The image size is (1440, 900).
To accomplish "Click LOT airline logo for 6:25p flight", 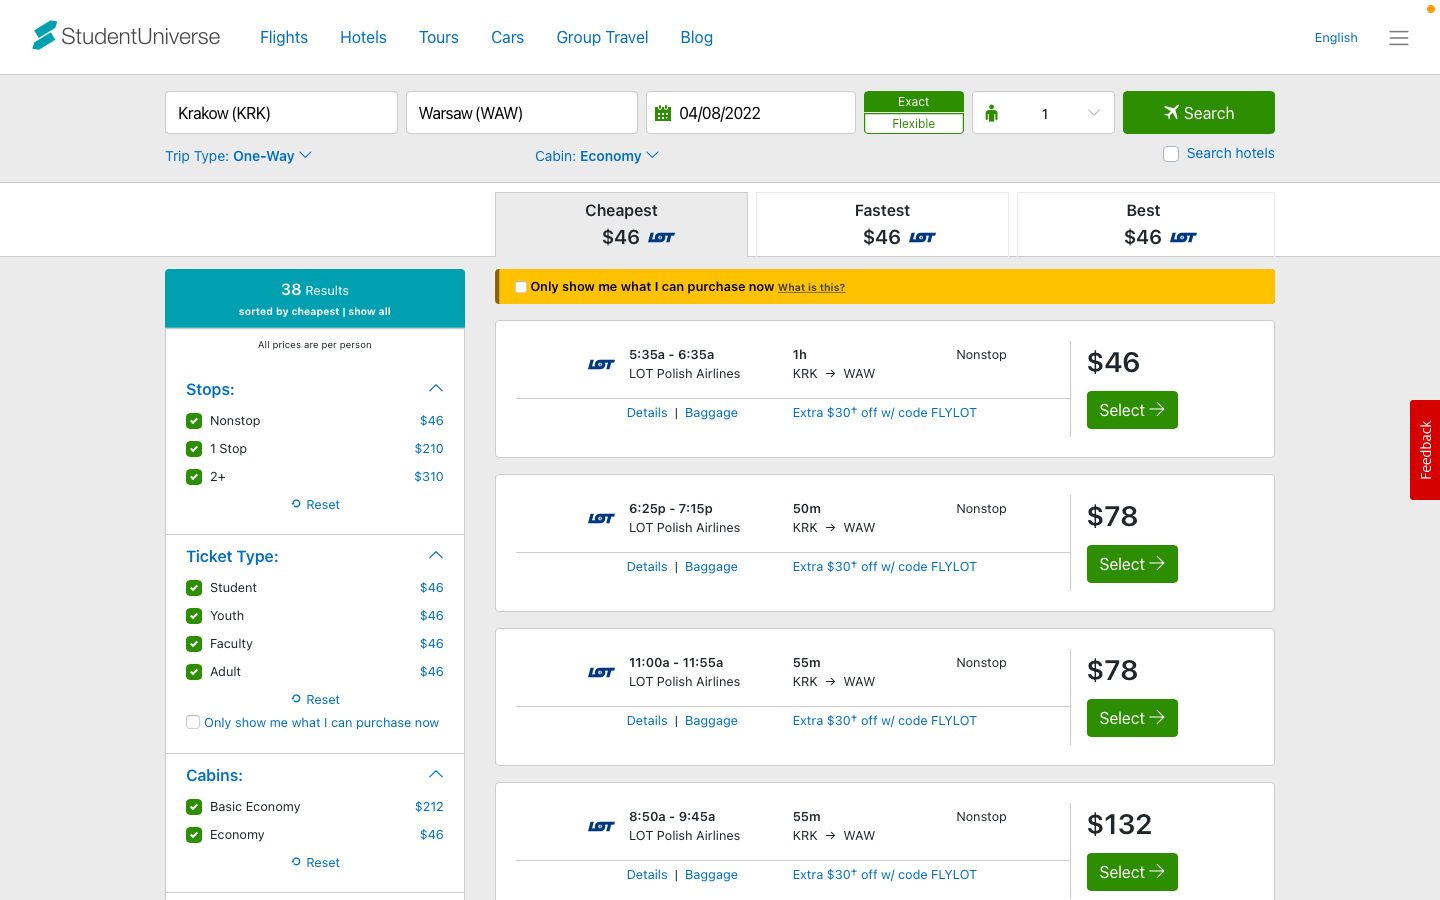I will point(601,519).
